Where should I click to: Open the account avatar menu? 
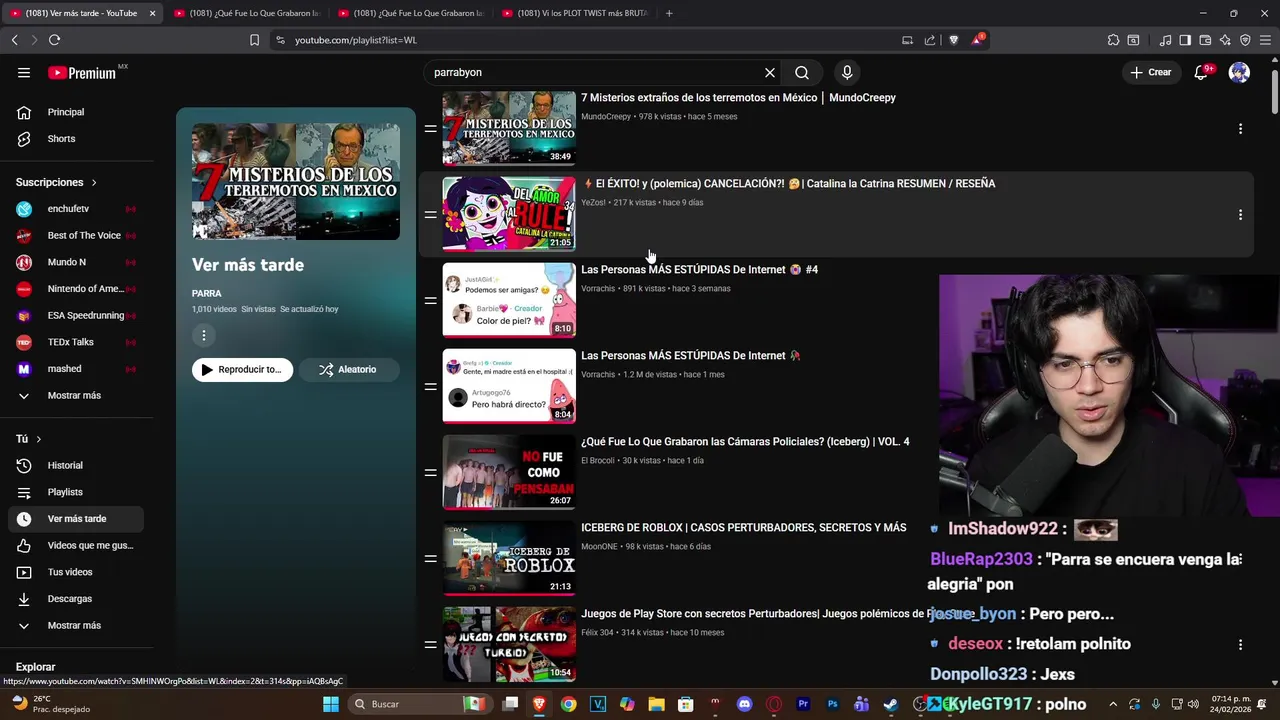1239,72
